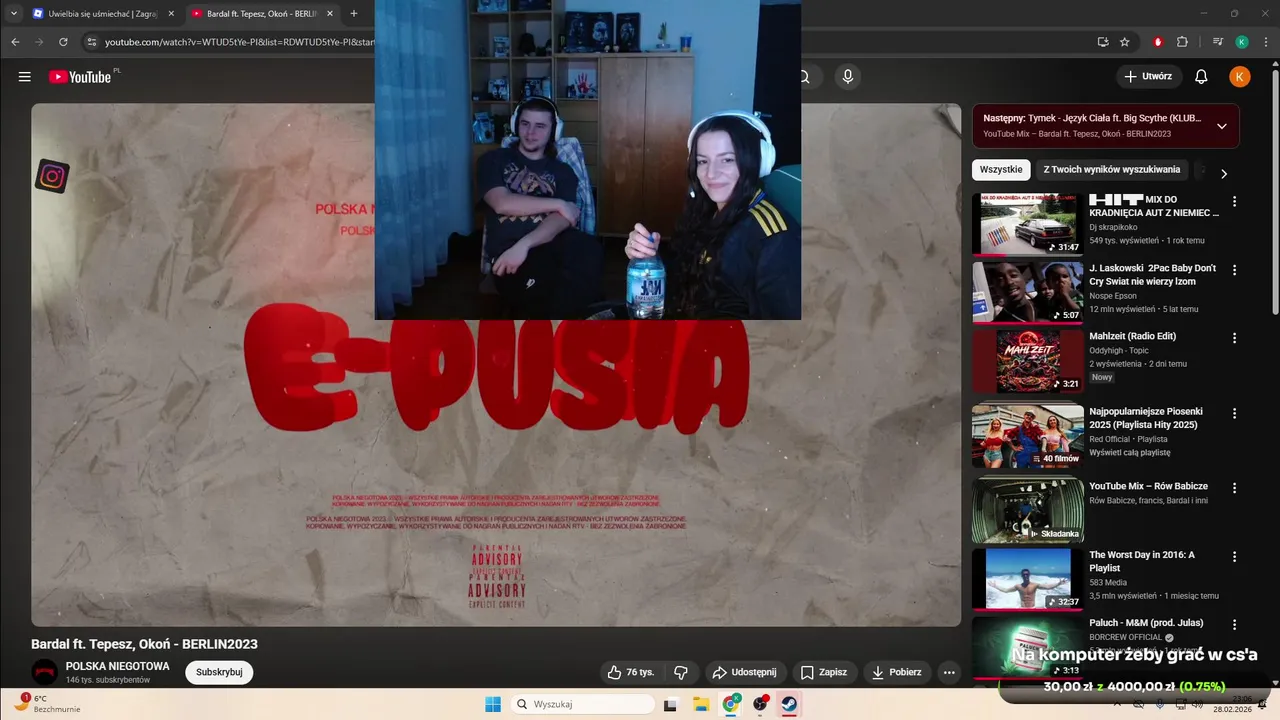Open the Chrome taskbar icon
The height and width of the screenshot is (720, 1280).
(731, 704)
